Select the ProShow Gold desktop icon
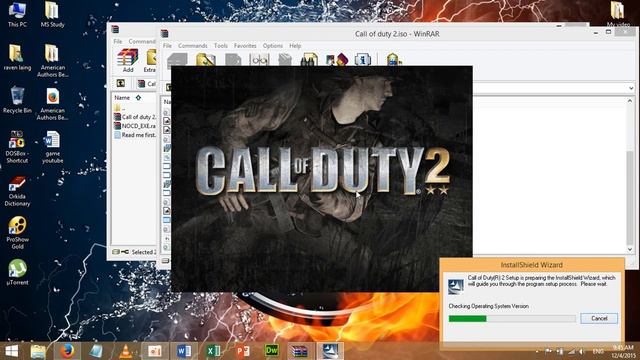The height and width of the screenshot is (360, 640). point(17,233)
